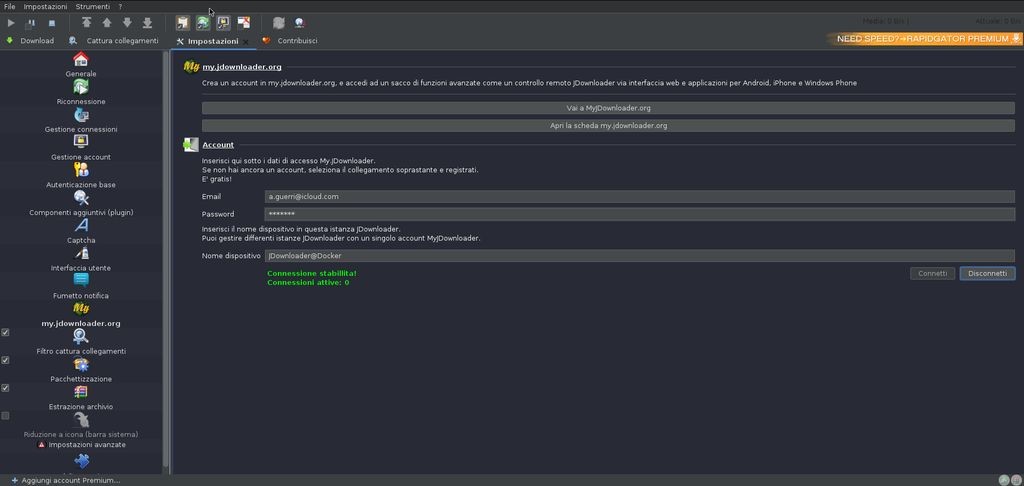Click the Connessioni attive: 0 text
1024x486 pixels.
point(308,283)
